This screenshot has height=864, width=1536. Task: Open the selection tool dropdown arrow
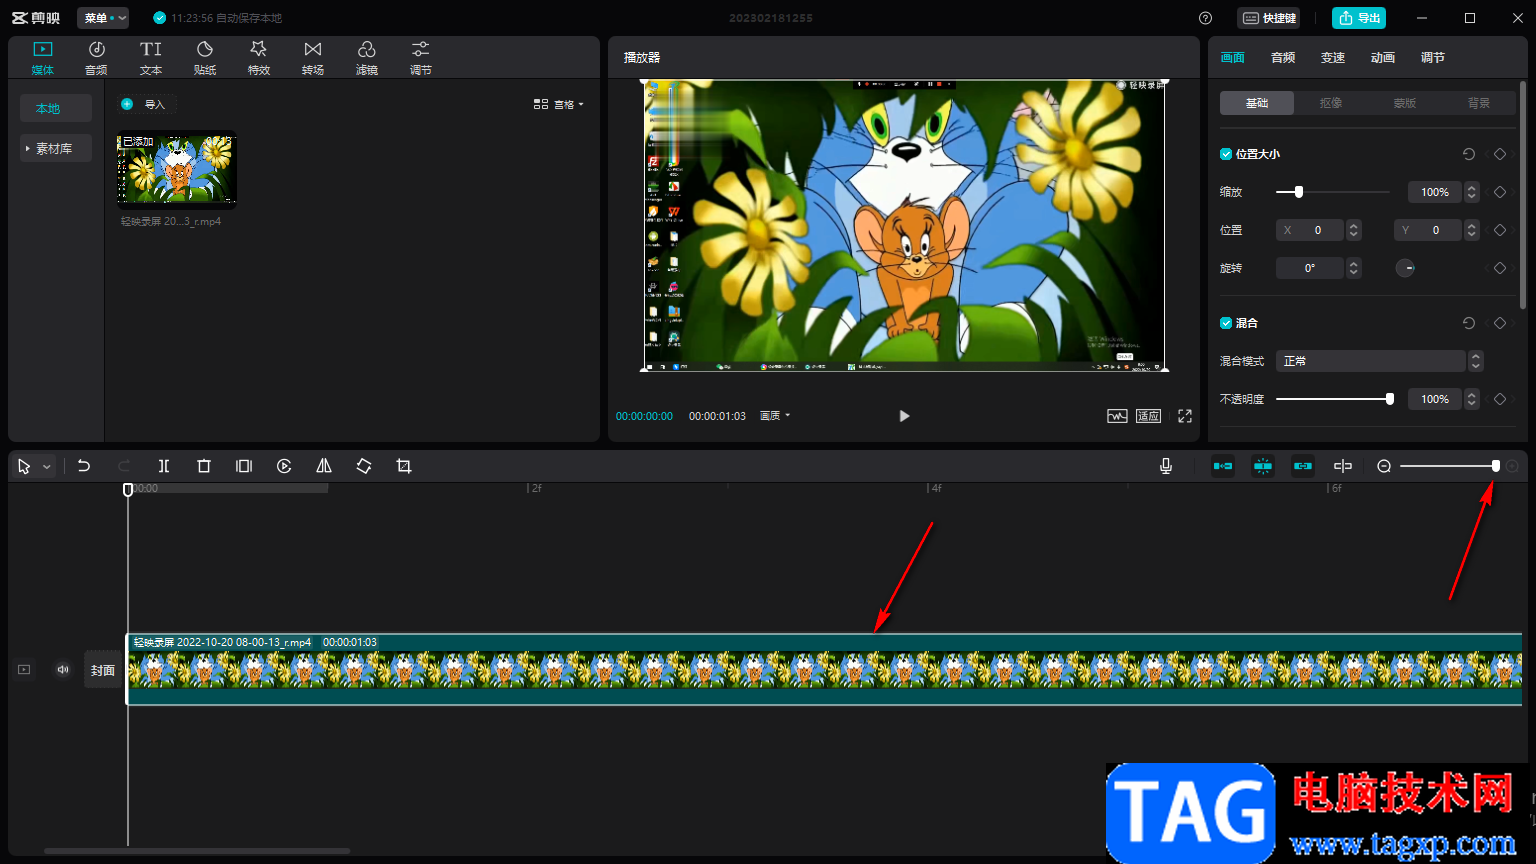pos(47,467)
